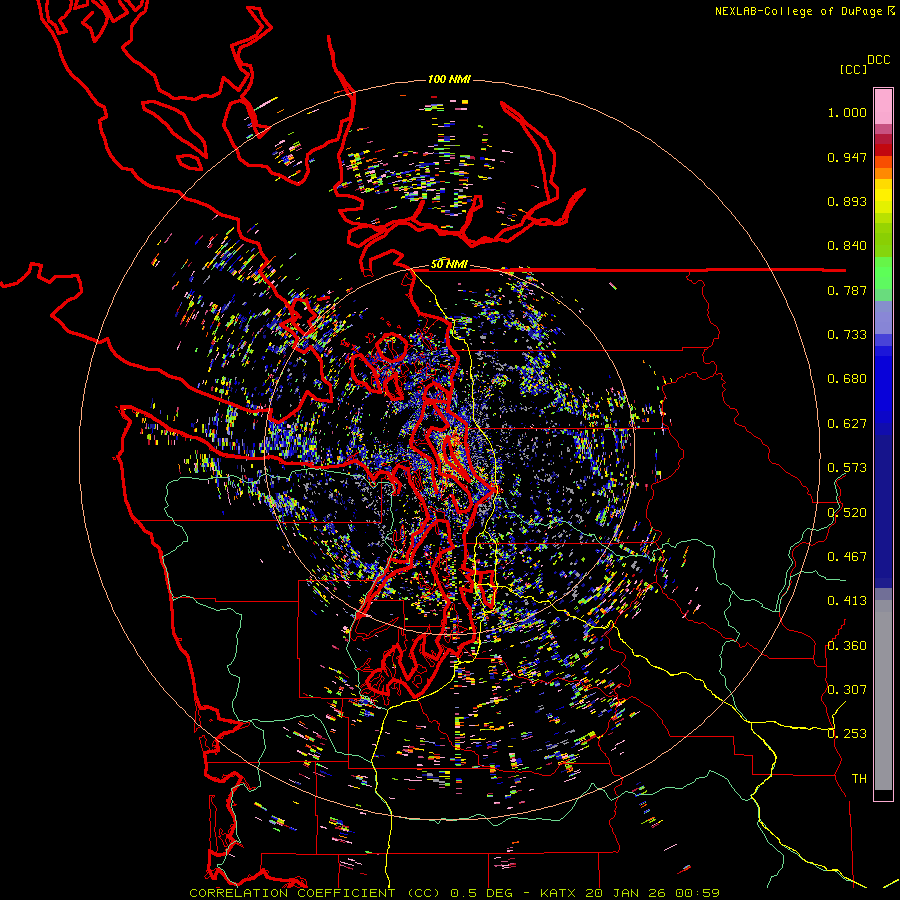The image size is (900, 900).
Task: Select the 0.360 legend value
Action: [847, 645]
